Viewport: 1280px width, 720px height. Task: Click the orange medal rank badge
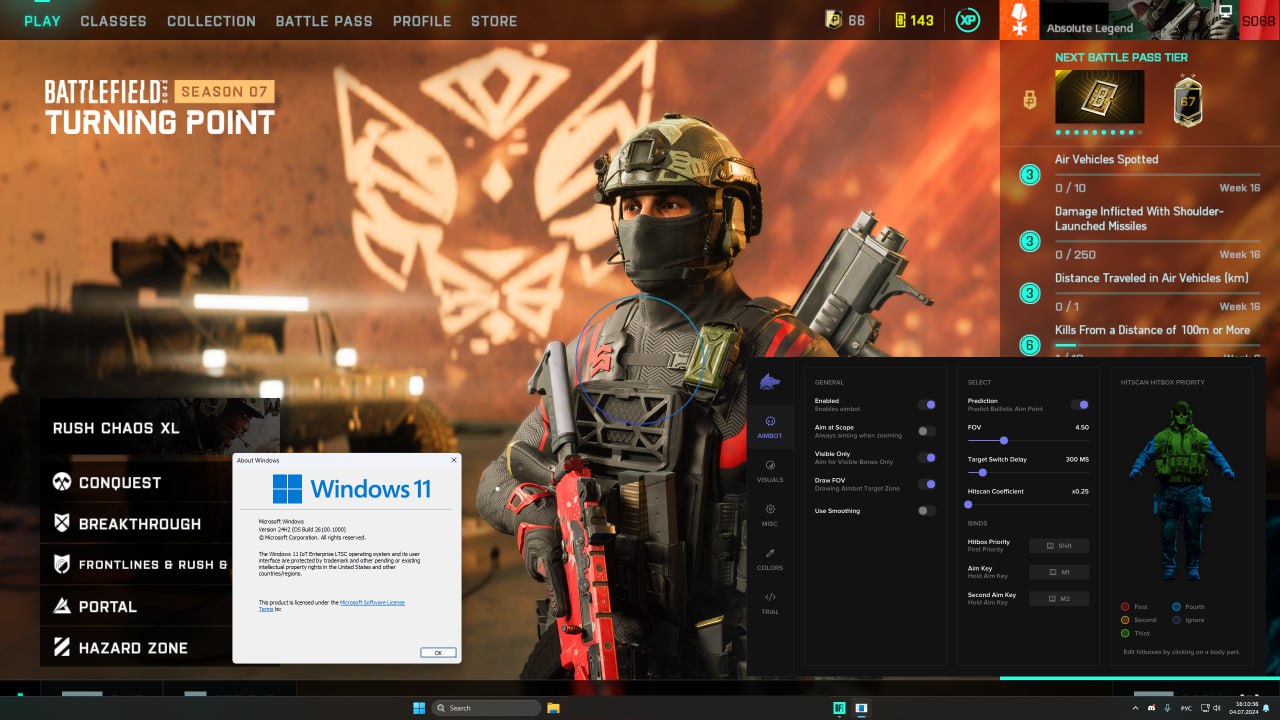click(x=1019, y=20)
